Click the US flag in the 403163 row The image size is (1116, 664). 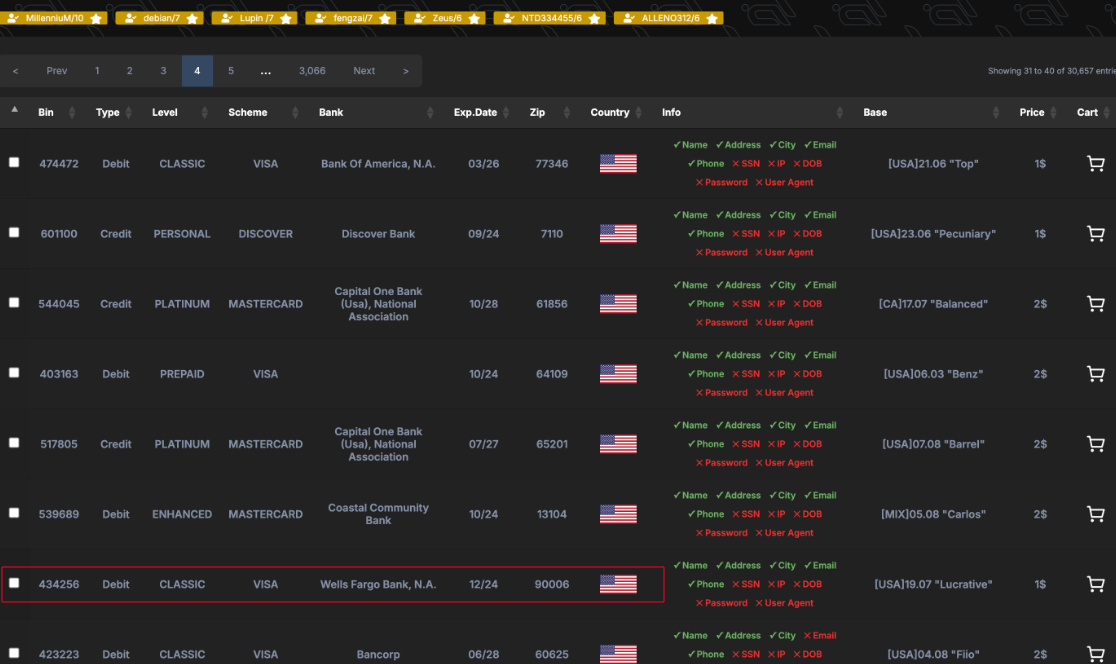click(x=618, y=374)
